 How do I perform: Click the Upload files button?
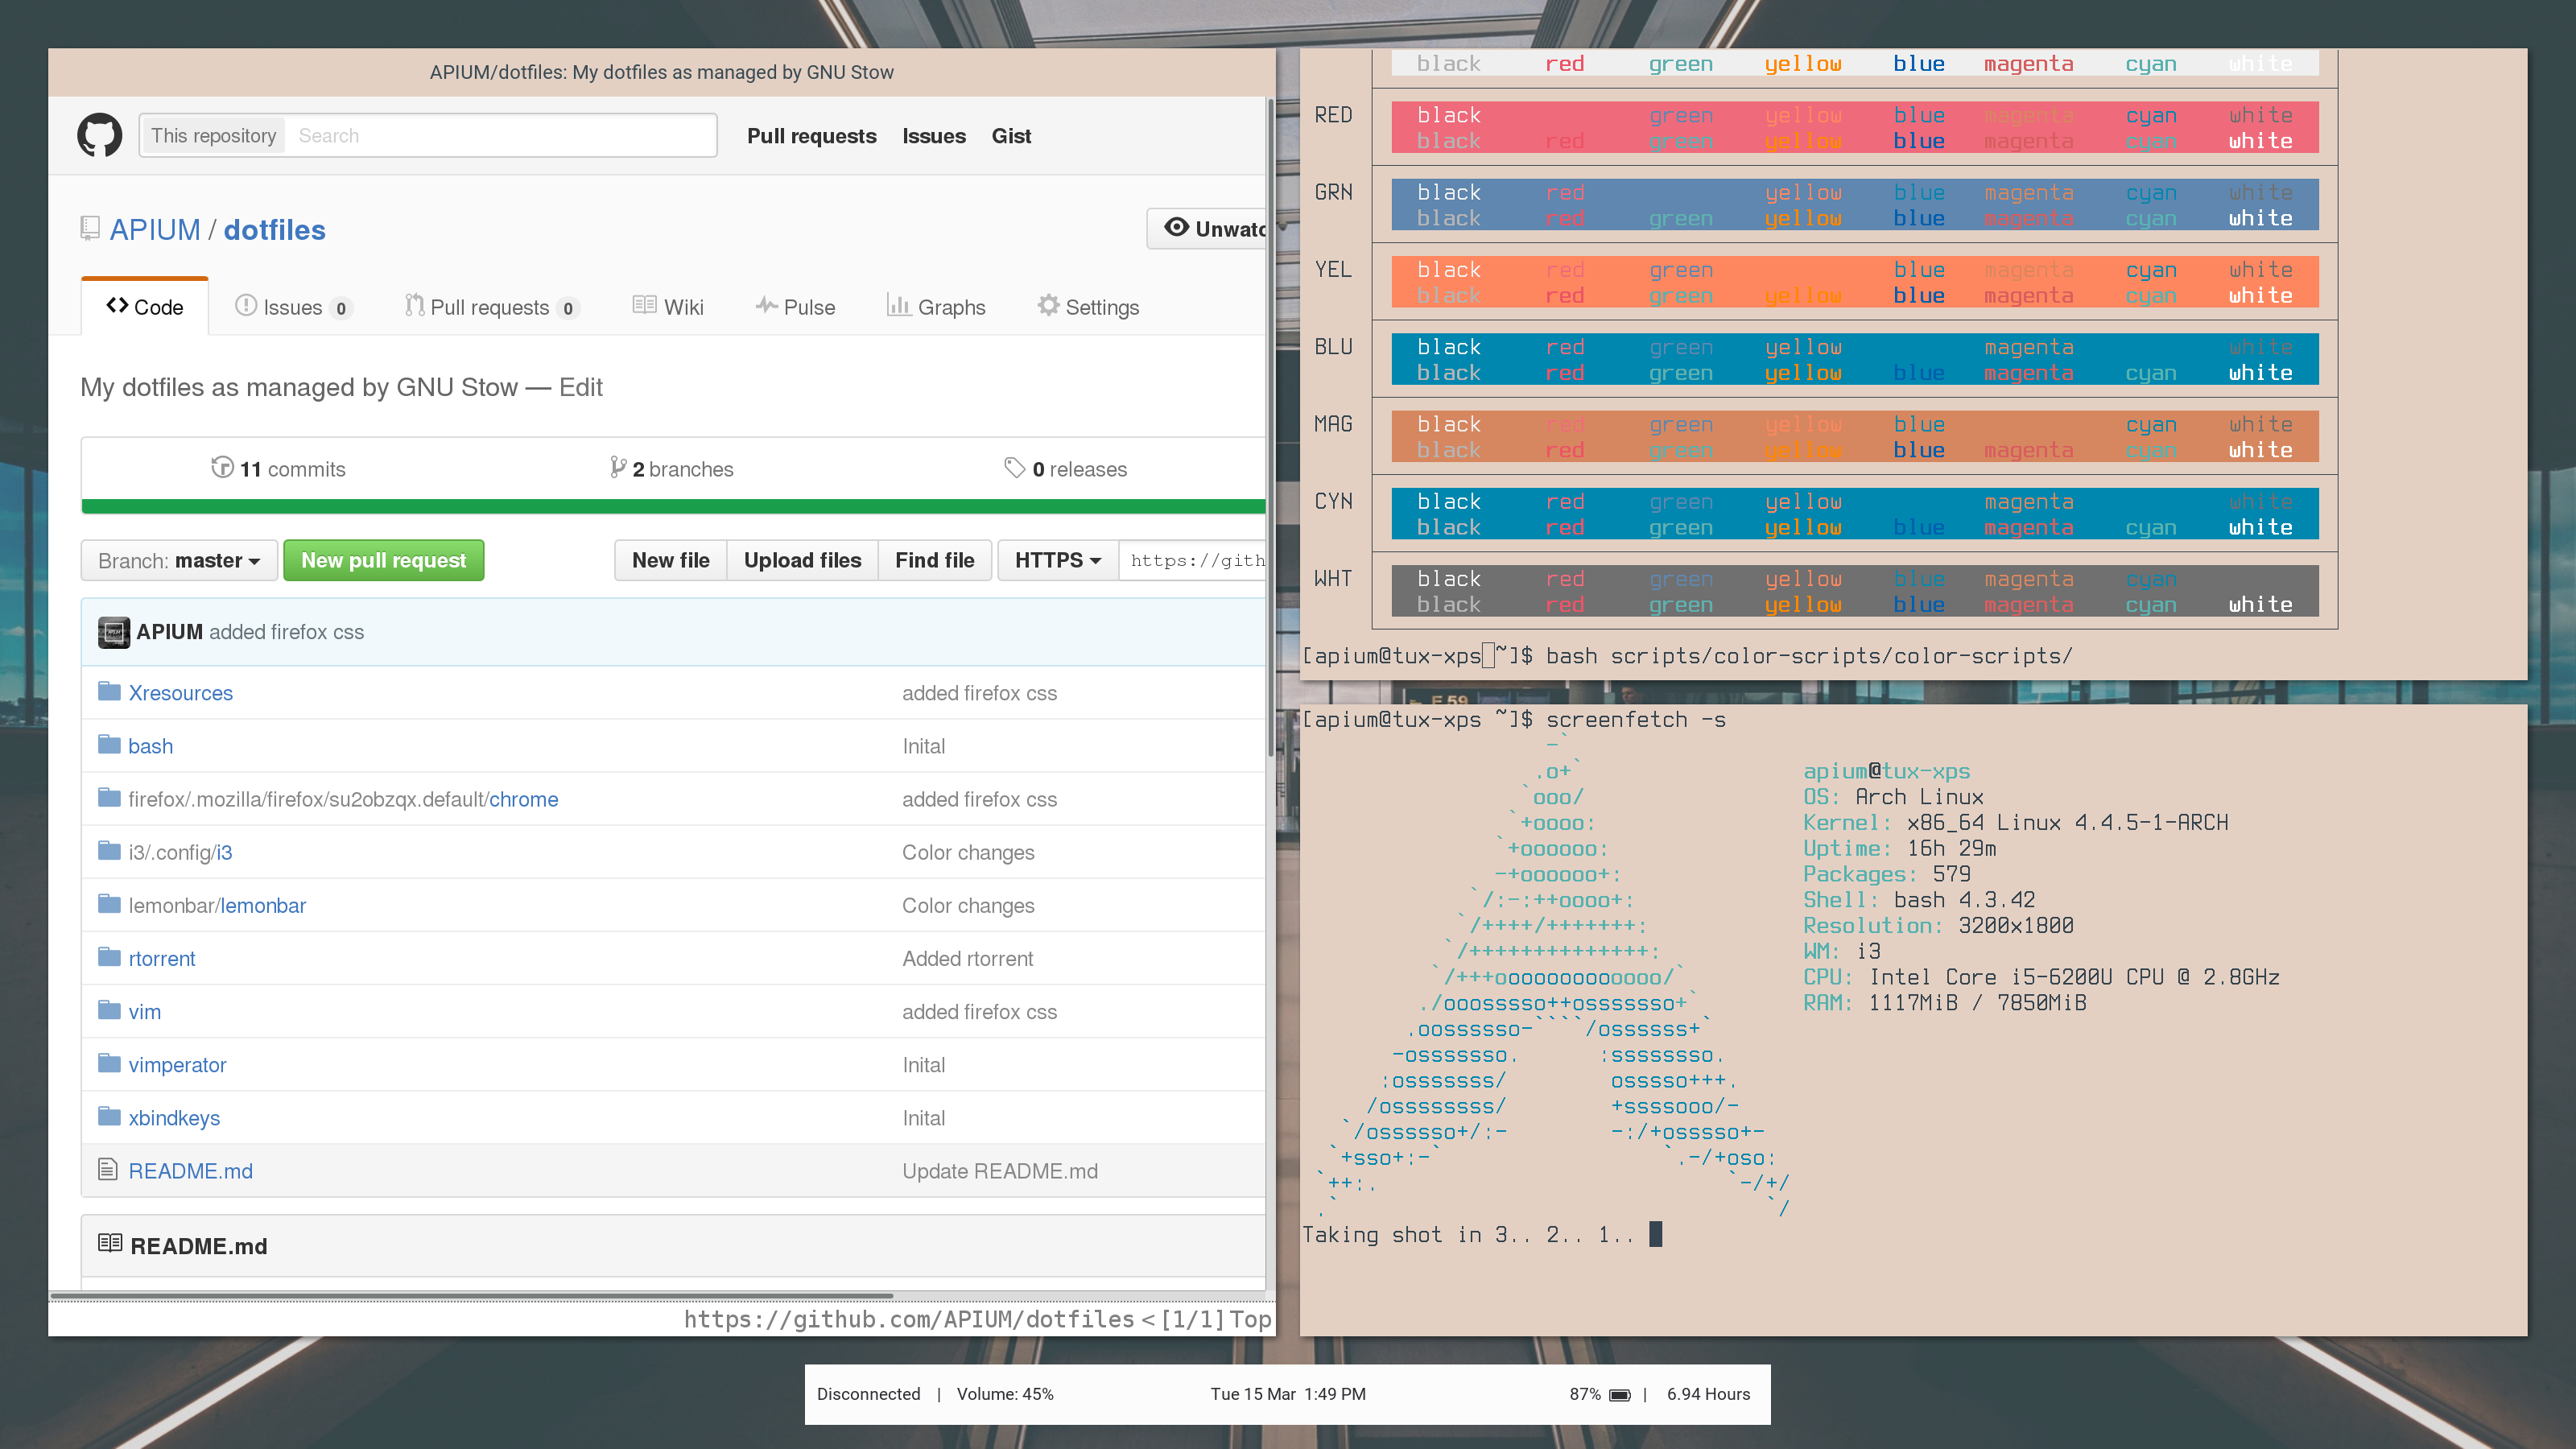click(802, 560)
